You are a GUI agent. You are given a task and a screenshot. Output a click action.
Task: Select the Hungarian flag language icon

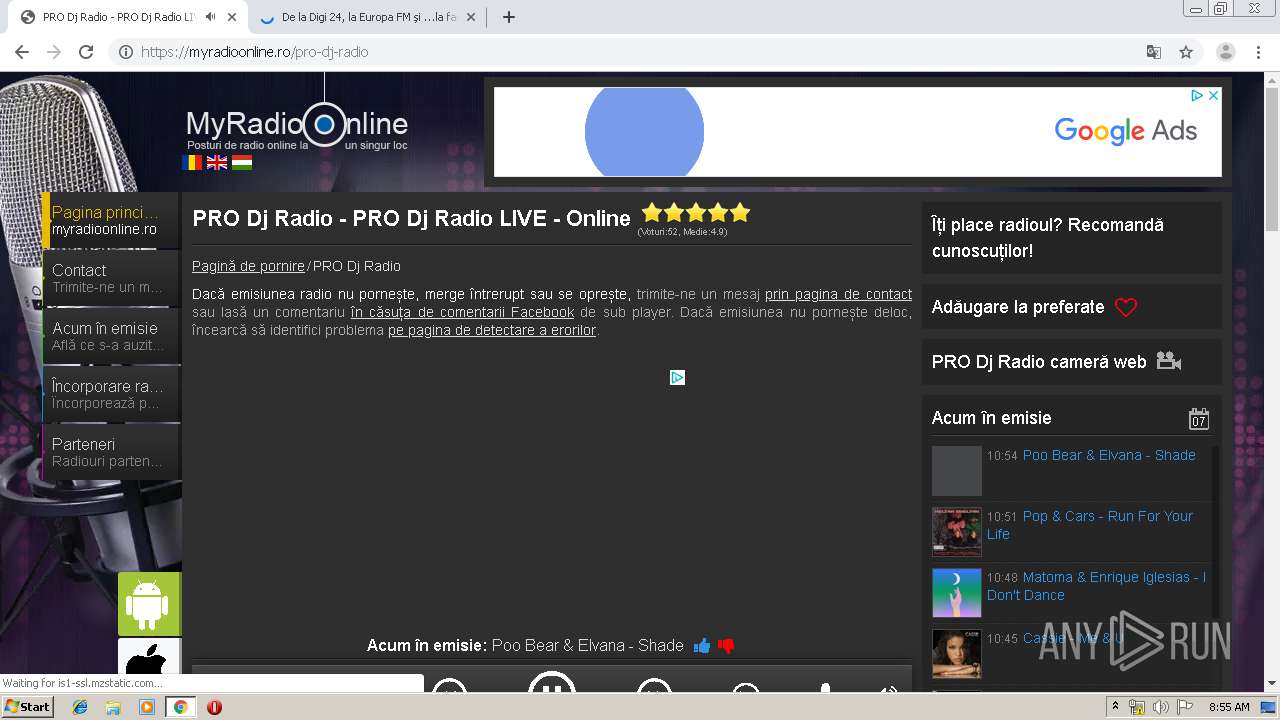point(242,162)
